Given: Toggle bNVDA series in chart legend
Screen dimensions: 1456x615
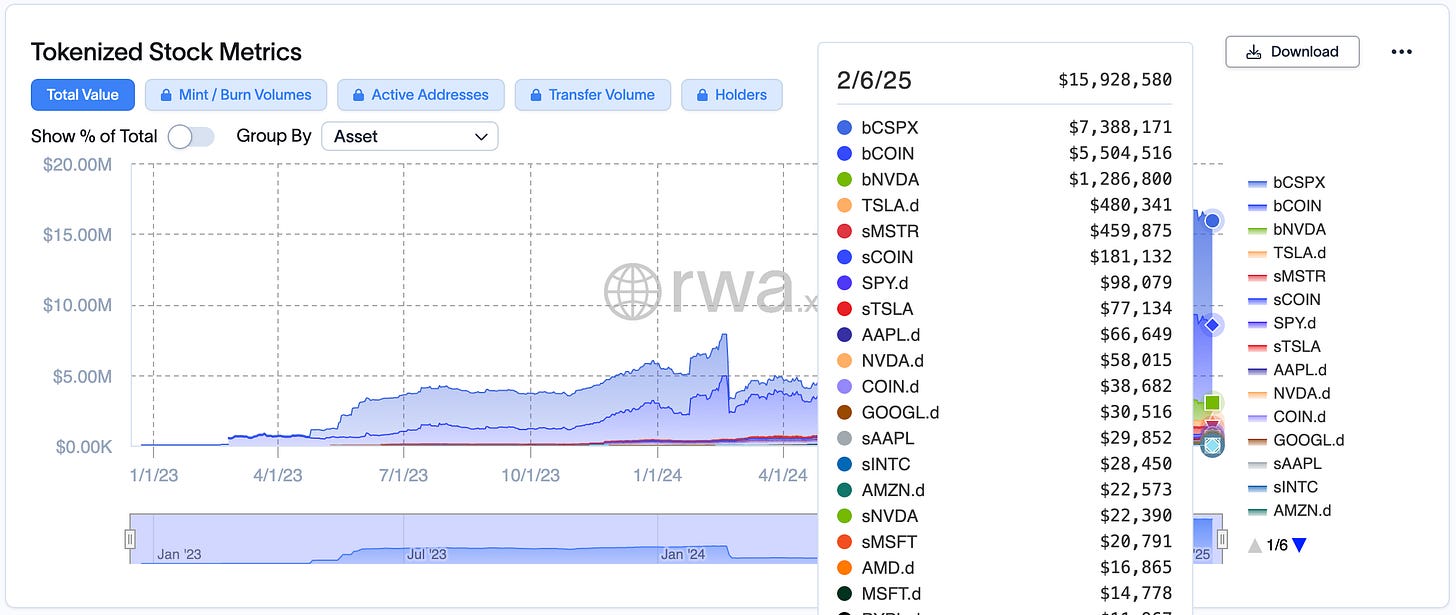Looking at the screenshot, I should 1286,229.
